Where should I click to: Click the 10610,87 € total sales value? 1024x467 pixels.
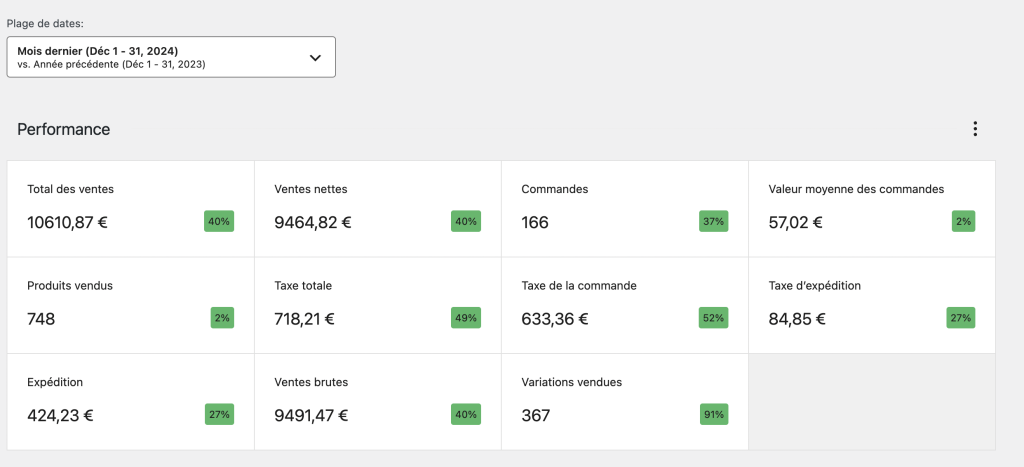pos(67,222)
